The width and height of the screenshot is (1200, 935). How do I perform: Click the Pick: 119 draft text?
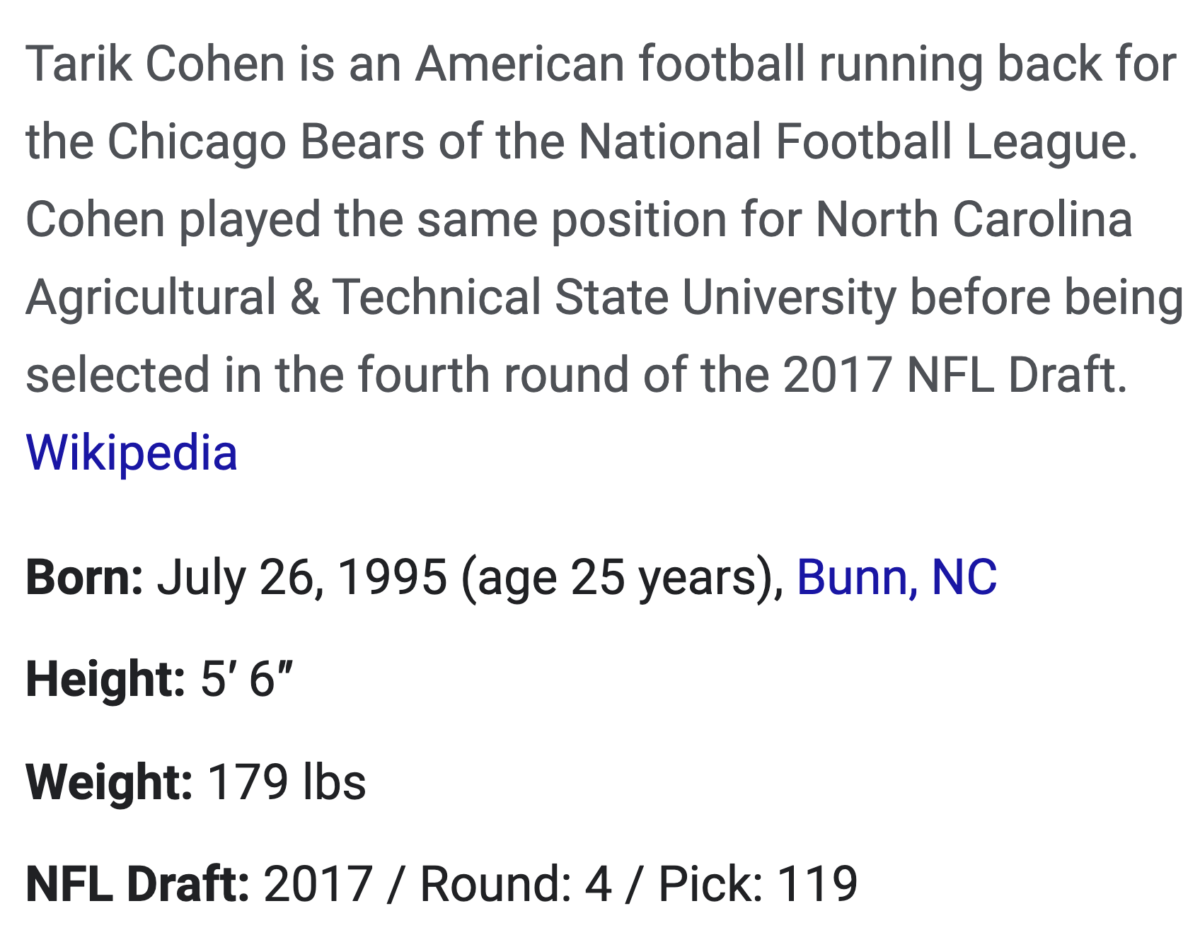click(x=744, y=884)
